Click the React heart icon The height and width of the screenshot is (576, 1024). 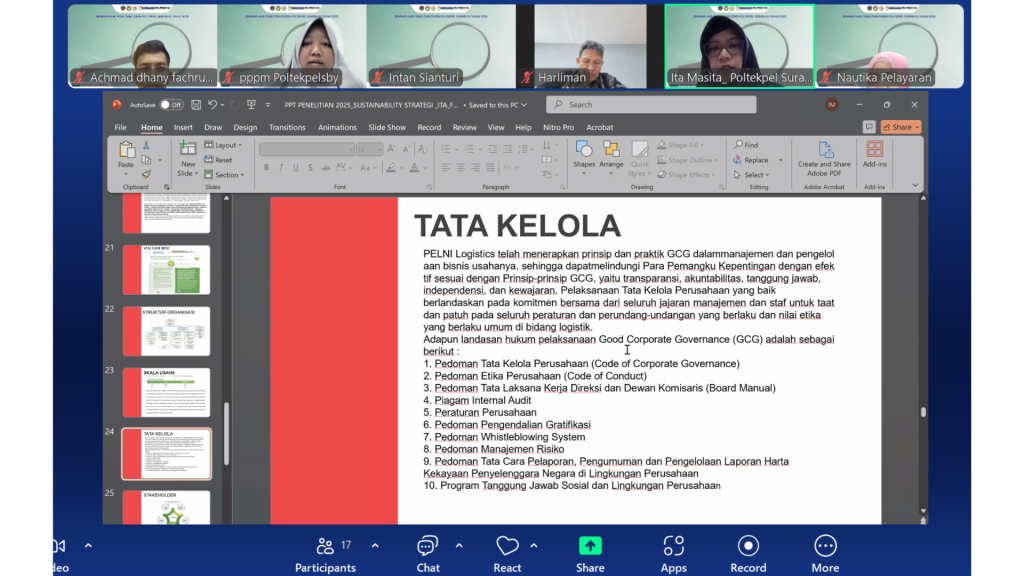coord(507,546)
